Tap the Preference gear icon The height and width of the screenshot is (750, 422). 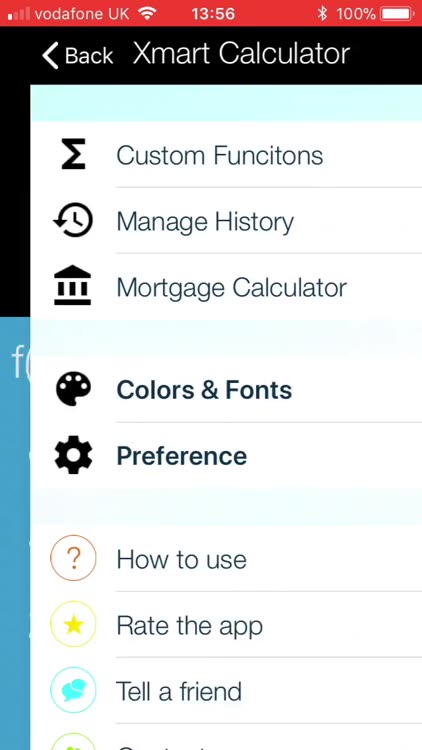tap(73, 455)
